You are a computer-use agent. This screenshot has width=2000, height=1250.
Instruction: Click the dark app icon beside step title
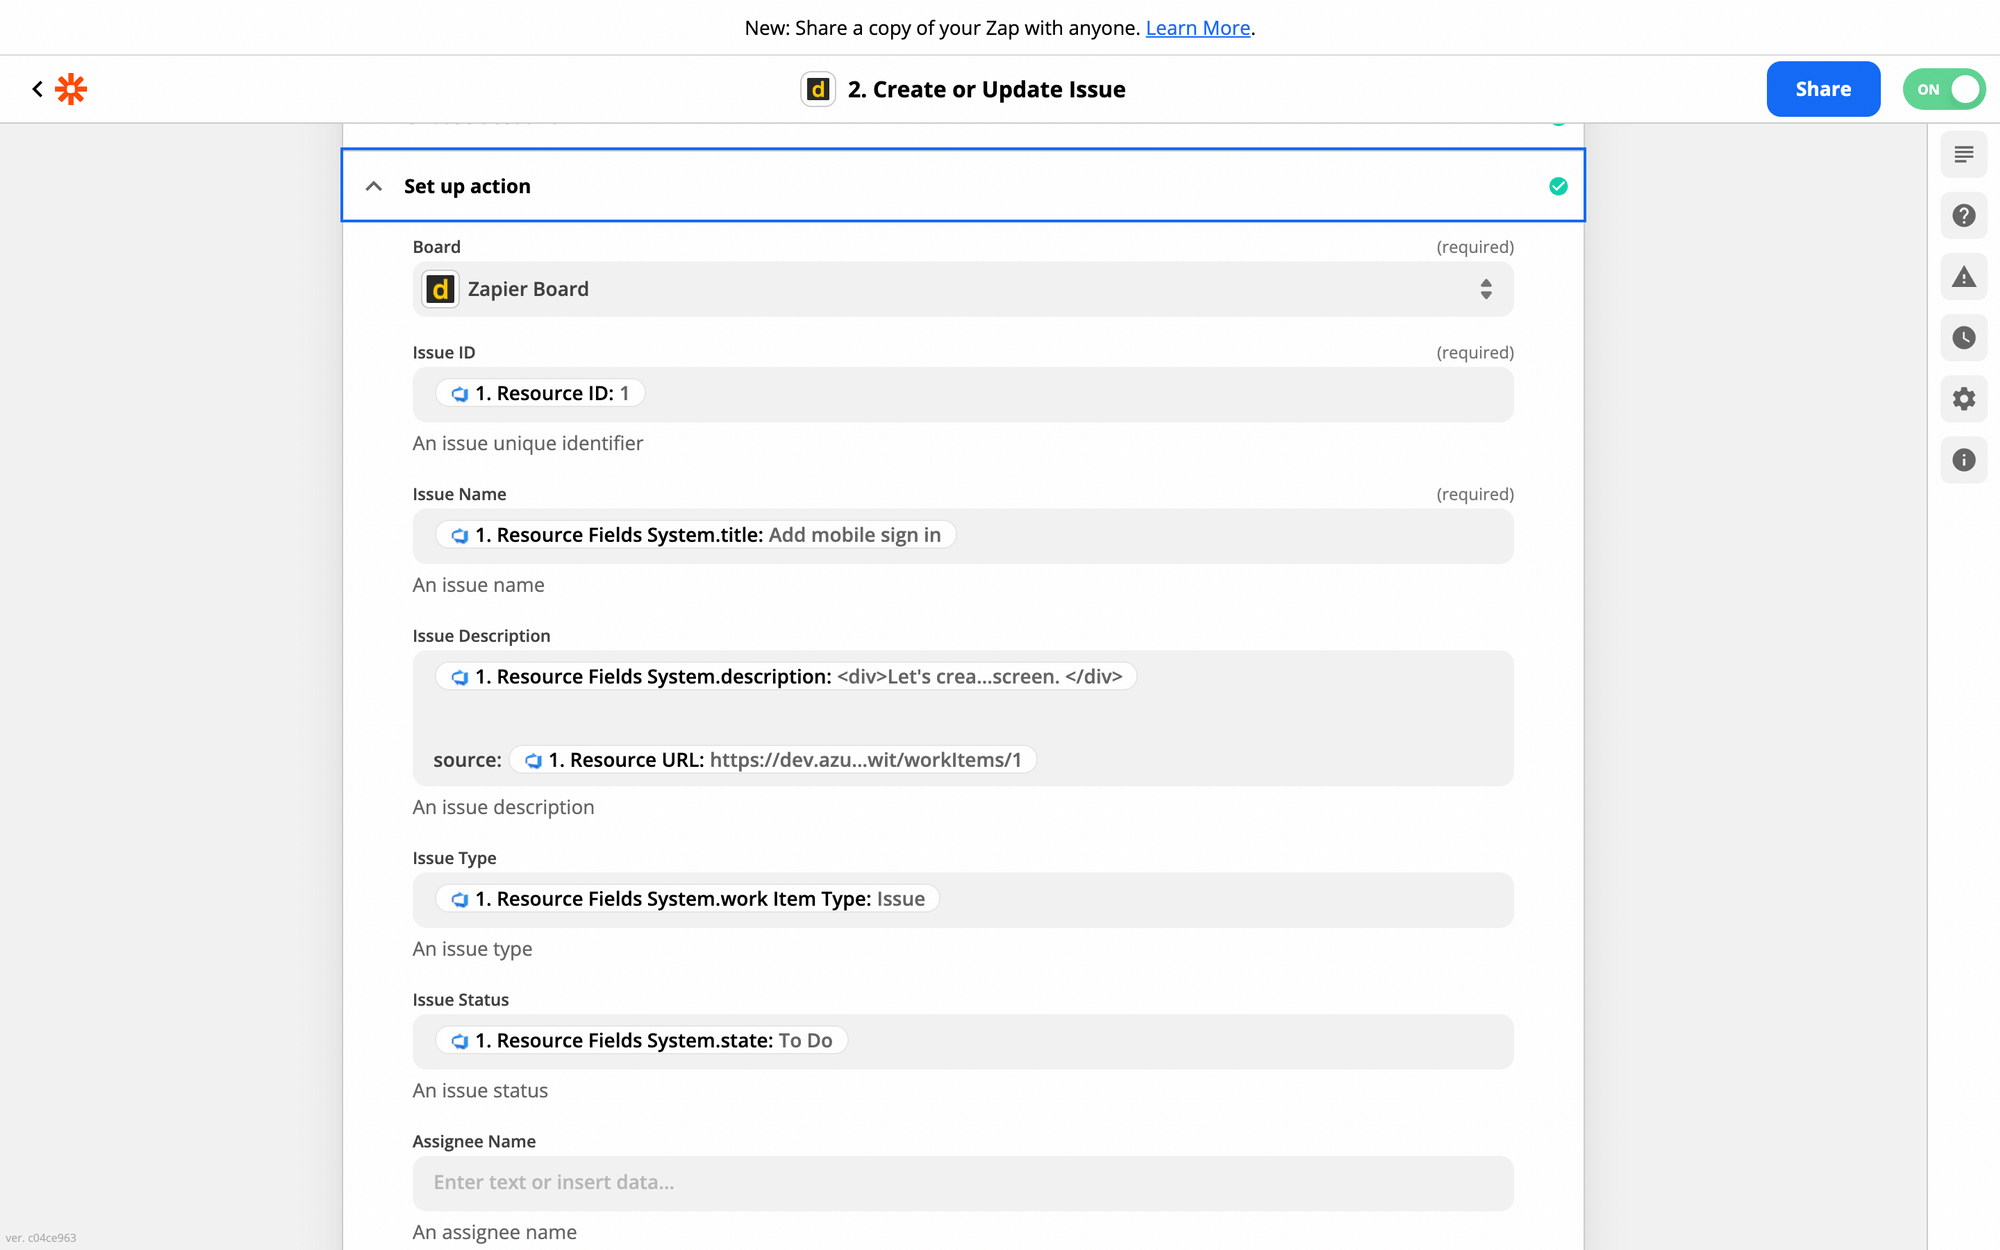click(818, 89)
